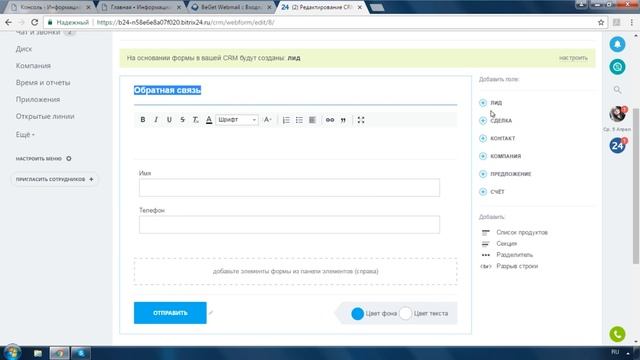Viewport: 640px width, 360px height.
Task: Open Компания in the left menu
Action: 33,66
